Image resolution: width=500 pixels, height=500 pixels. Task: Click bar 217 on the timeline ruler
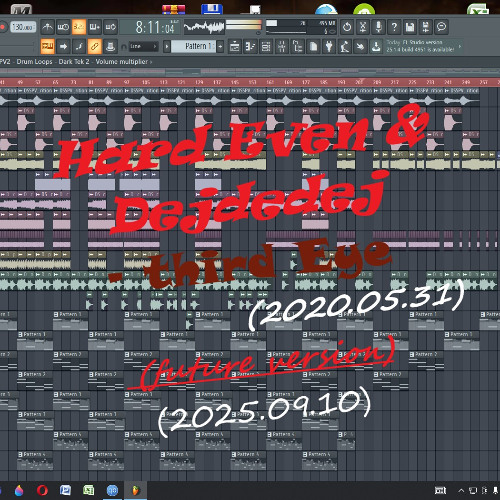click(x=395, y=82)
